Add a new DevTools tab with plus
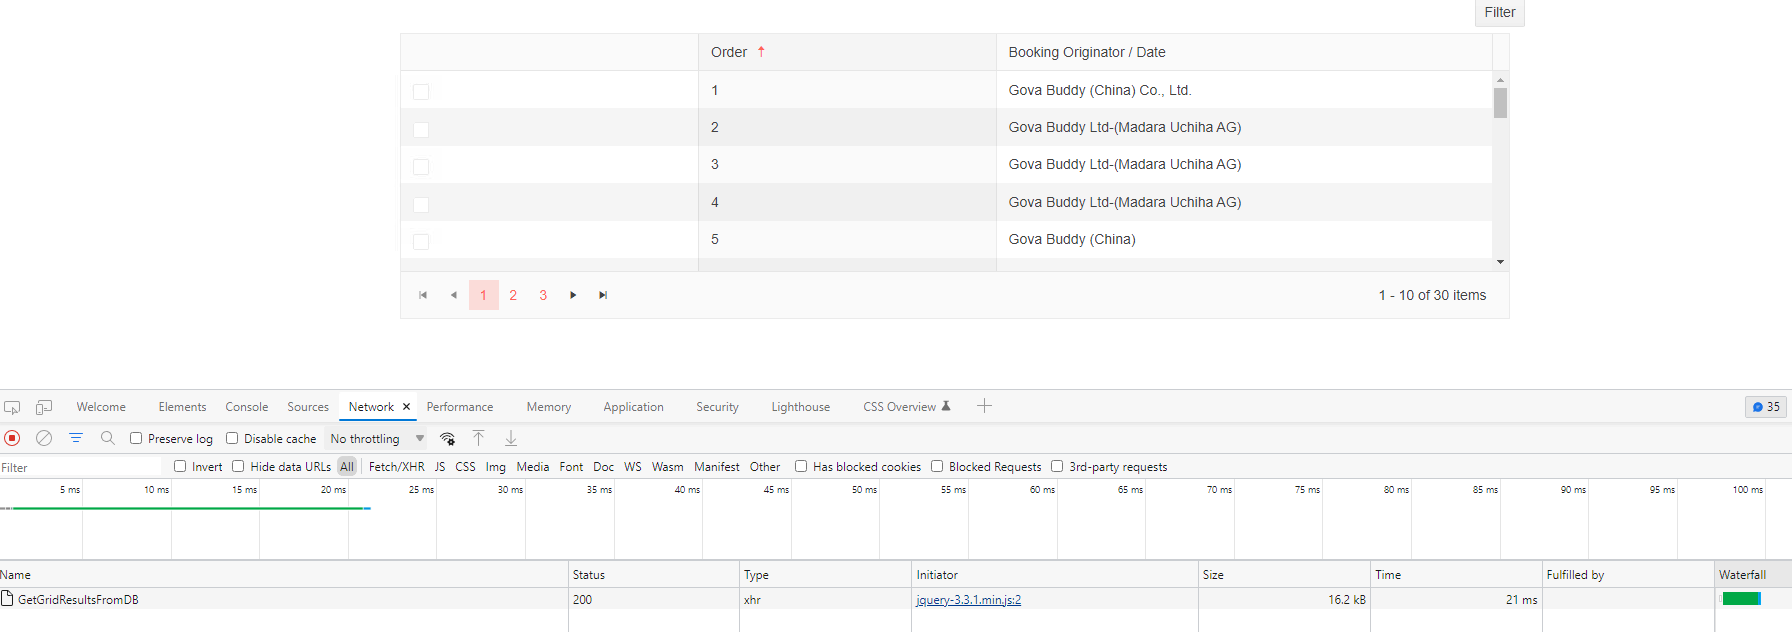The height and width of the screenshot is (632, 1792). pos(984,406)
